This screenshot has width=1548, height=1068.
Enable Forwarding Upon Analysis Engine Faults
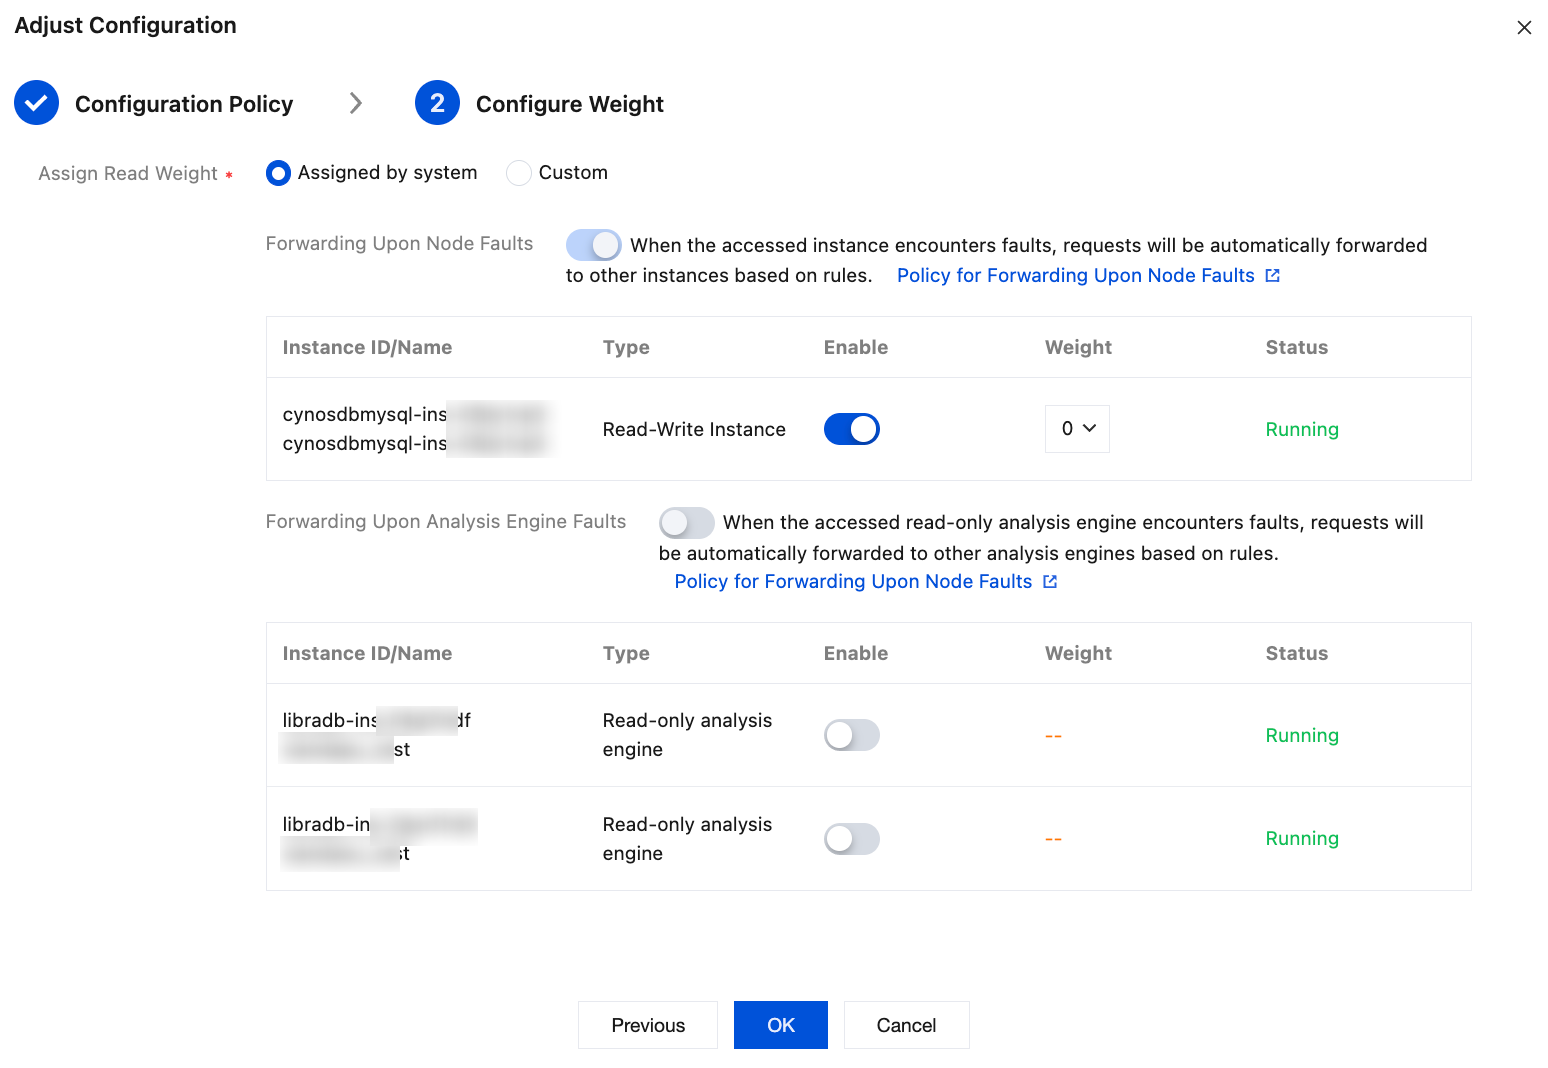pyautogui.click(x=686, y=522)
